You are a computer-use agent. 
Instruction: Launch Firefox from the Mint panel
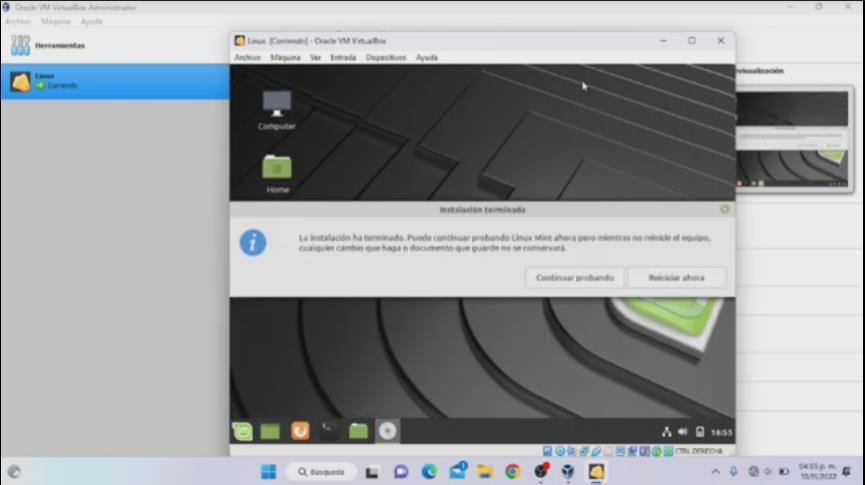300,431
